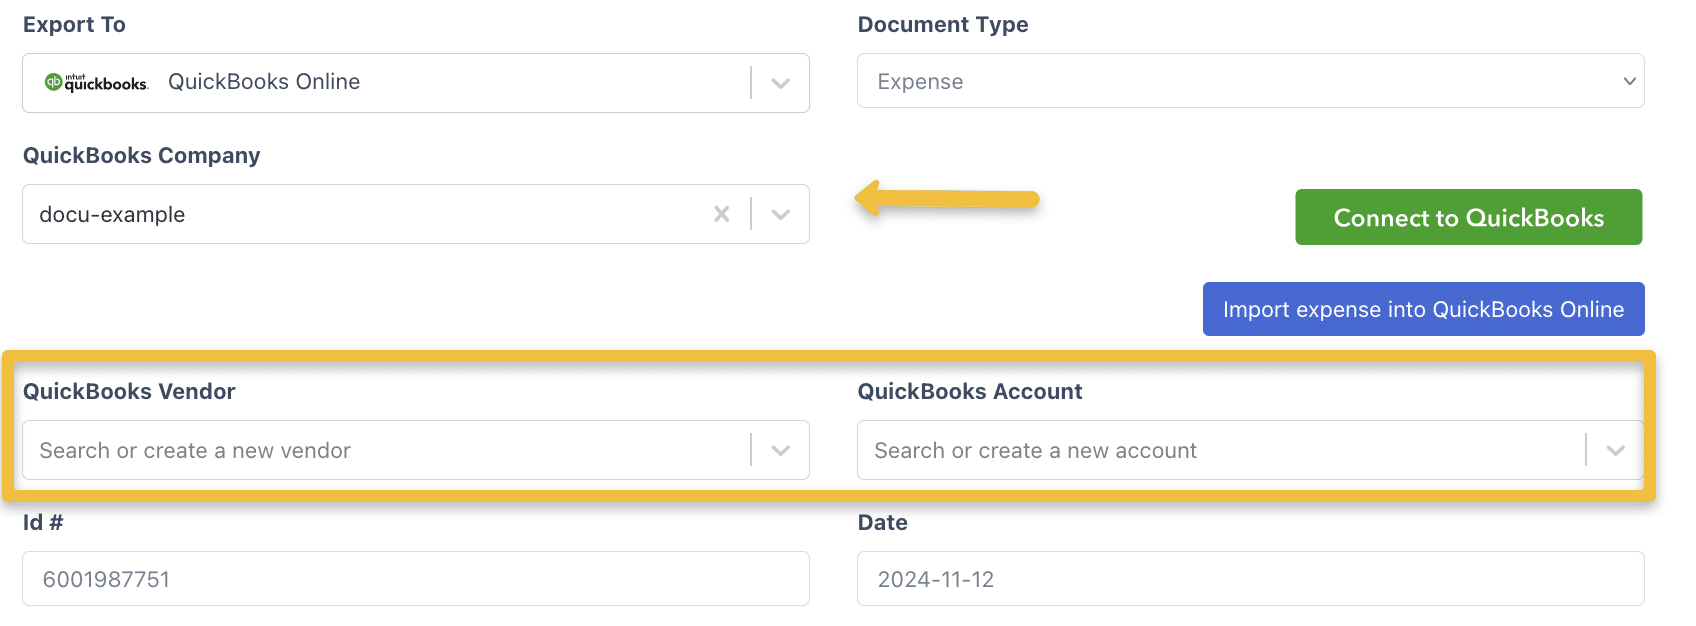Expand the QuickBooks Company dropdown chevron
Image resolution: width=1696 pixels, height=626 pixels.
(781, 214)
